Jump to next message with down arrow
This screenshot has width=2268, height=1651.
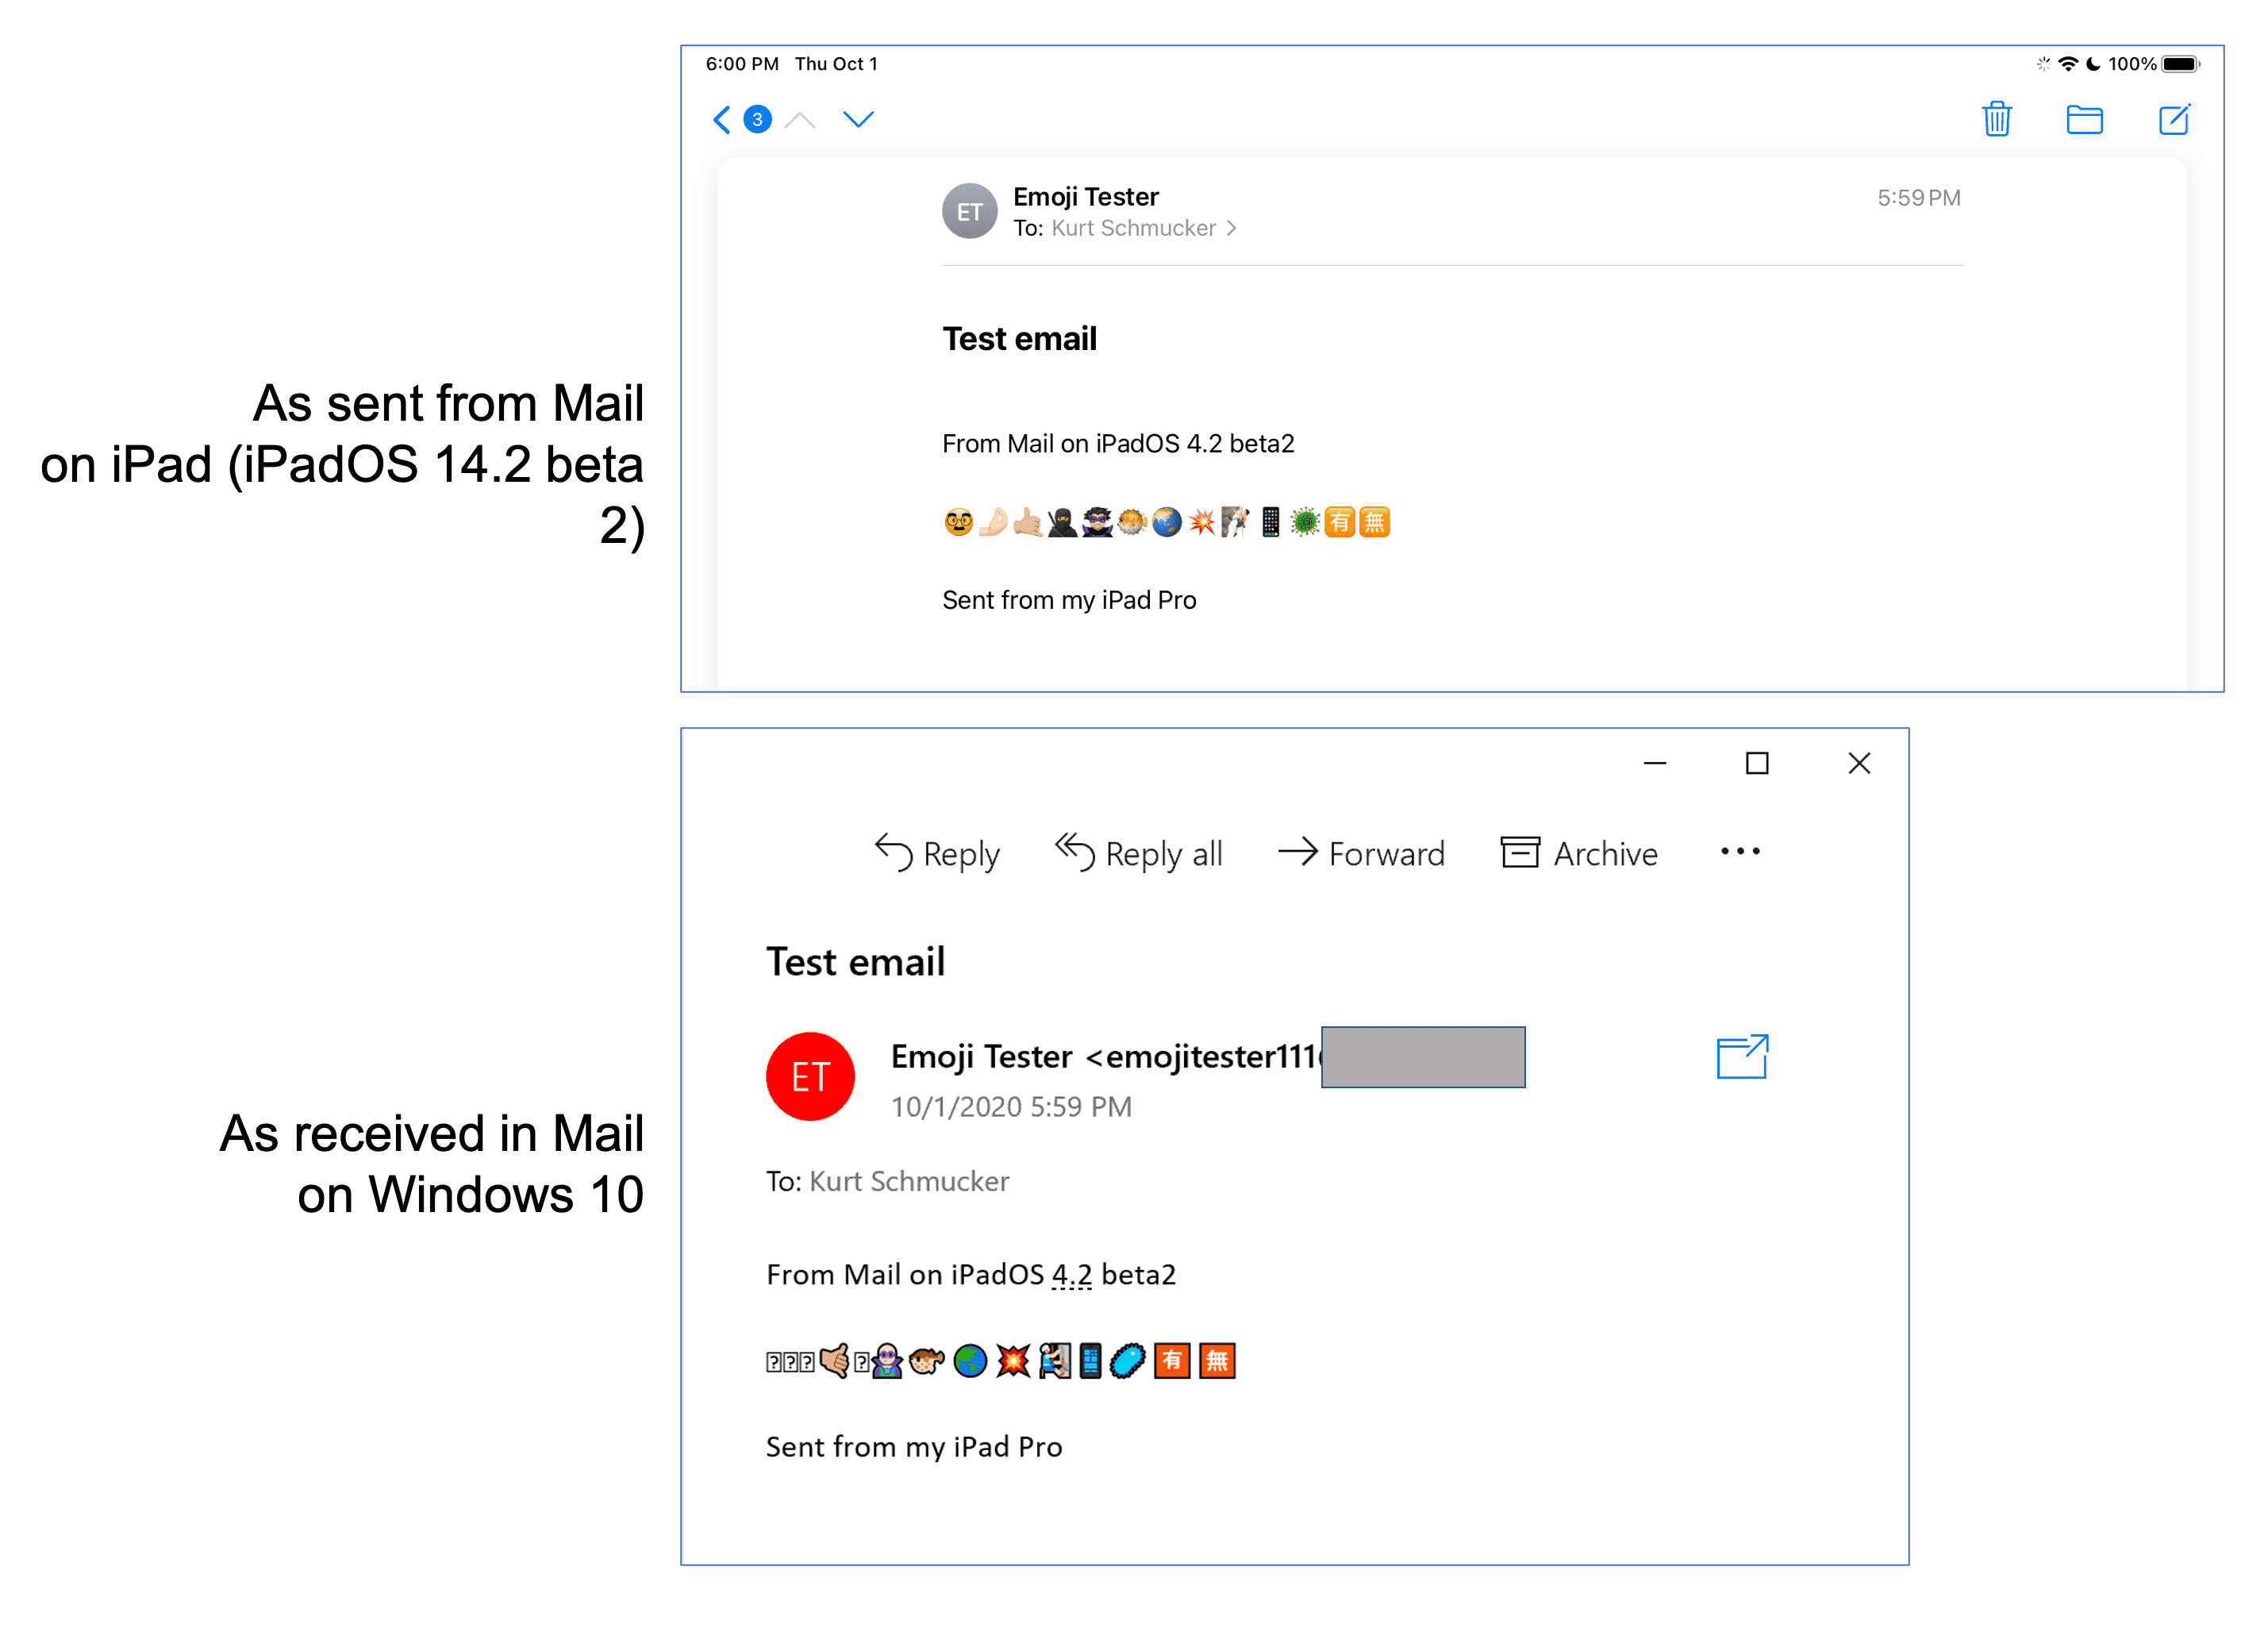point(858,120)
